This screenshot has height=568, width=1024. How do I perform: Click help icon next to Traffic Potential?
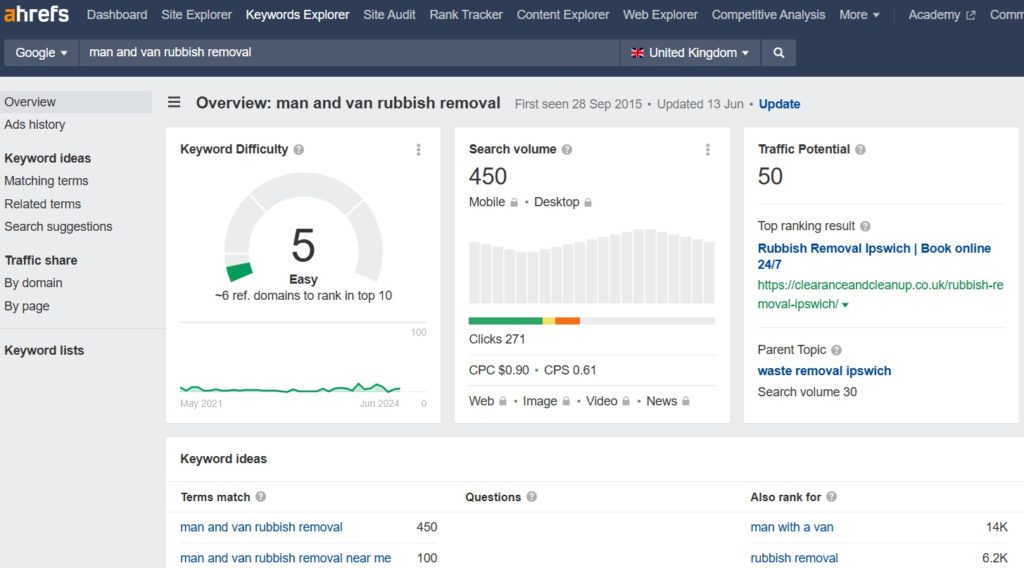click(x=860, y=150)
